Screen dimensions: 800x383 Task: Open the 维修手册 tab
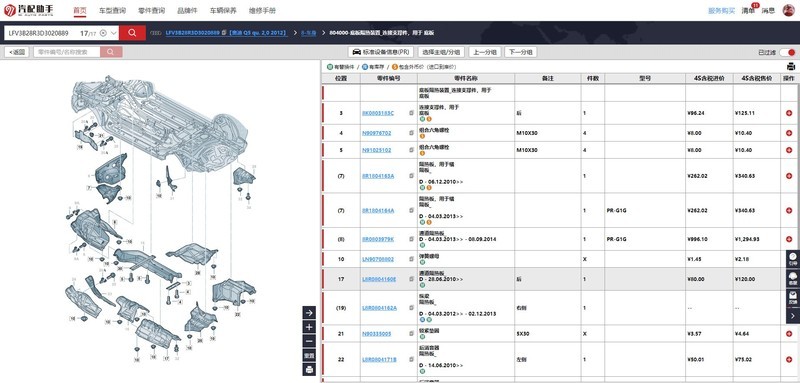point(262,10)
